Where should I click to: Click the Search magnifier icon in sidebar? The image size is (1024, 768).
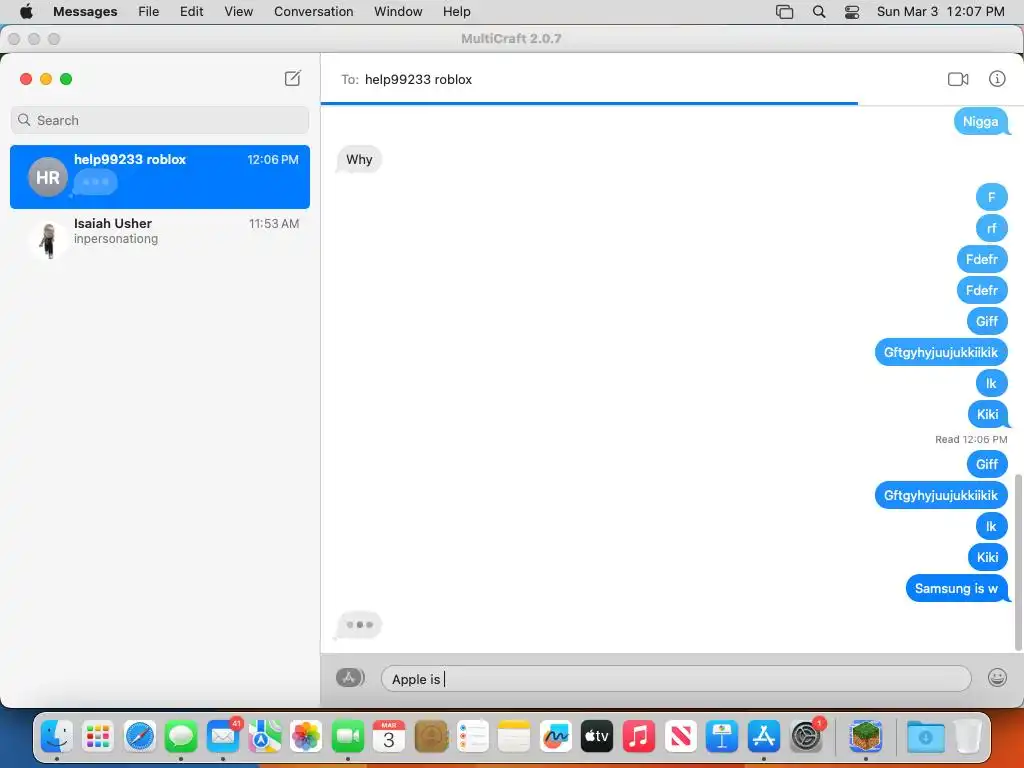click(24, 120)
